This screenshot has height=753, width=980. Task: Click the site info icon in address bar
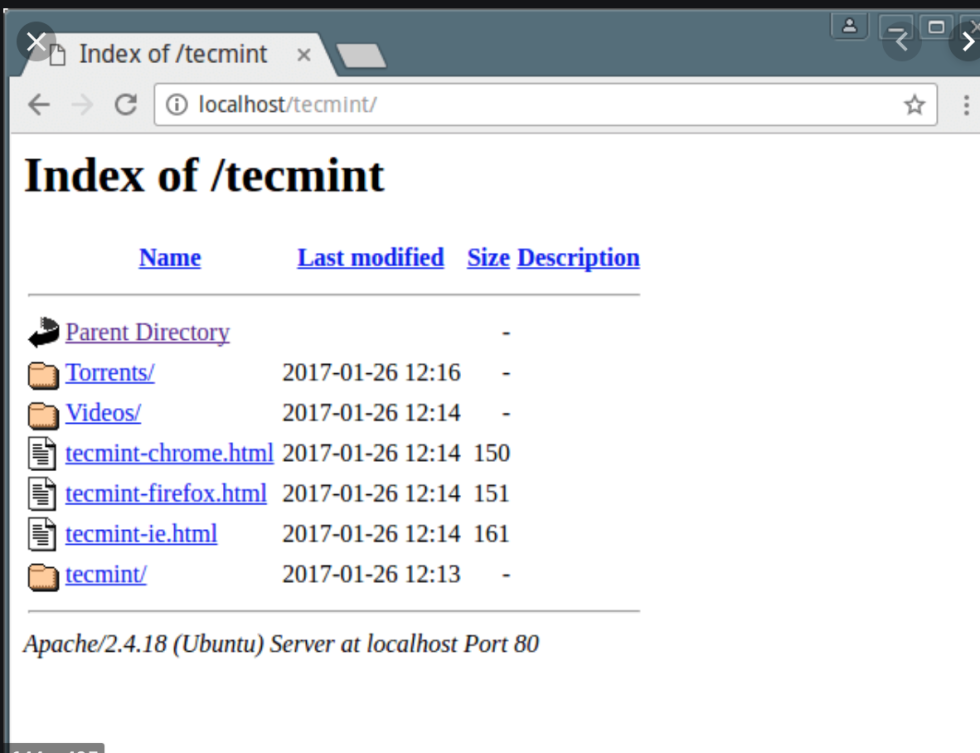(x=176, y=104)
